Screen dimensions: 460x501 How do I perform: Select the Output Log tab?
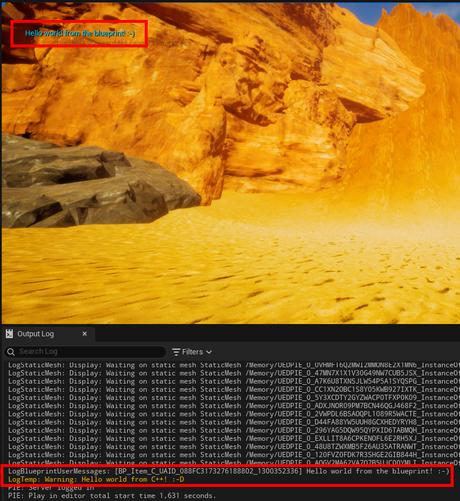tap(48, 334)
